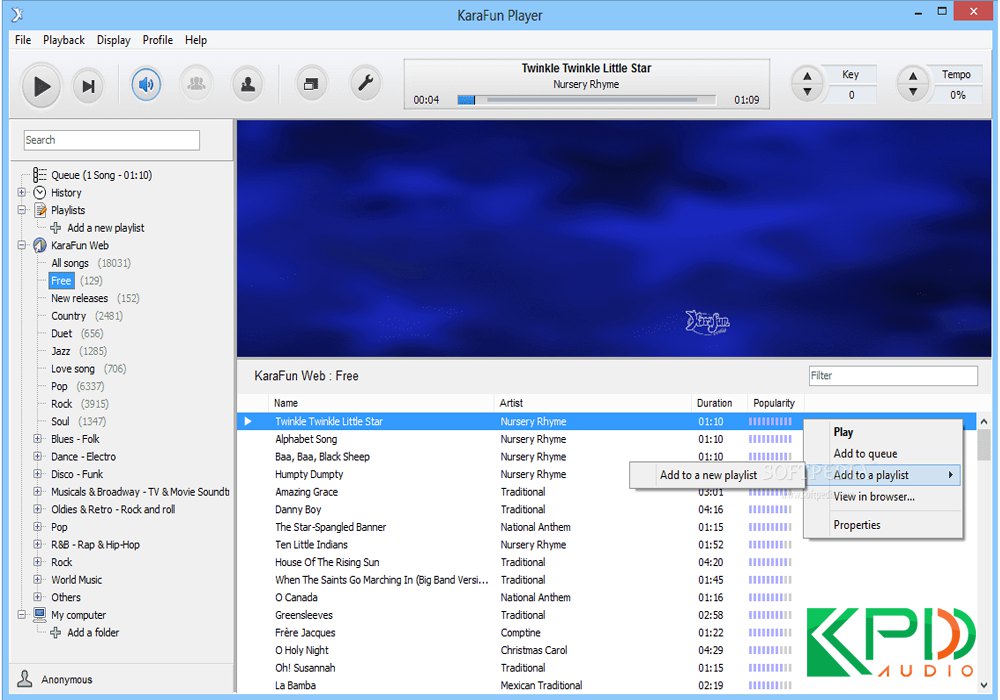1000x700 pixels.
Task: Click Add a folder under My computer
Action: point(92,633)
